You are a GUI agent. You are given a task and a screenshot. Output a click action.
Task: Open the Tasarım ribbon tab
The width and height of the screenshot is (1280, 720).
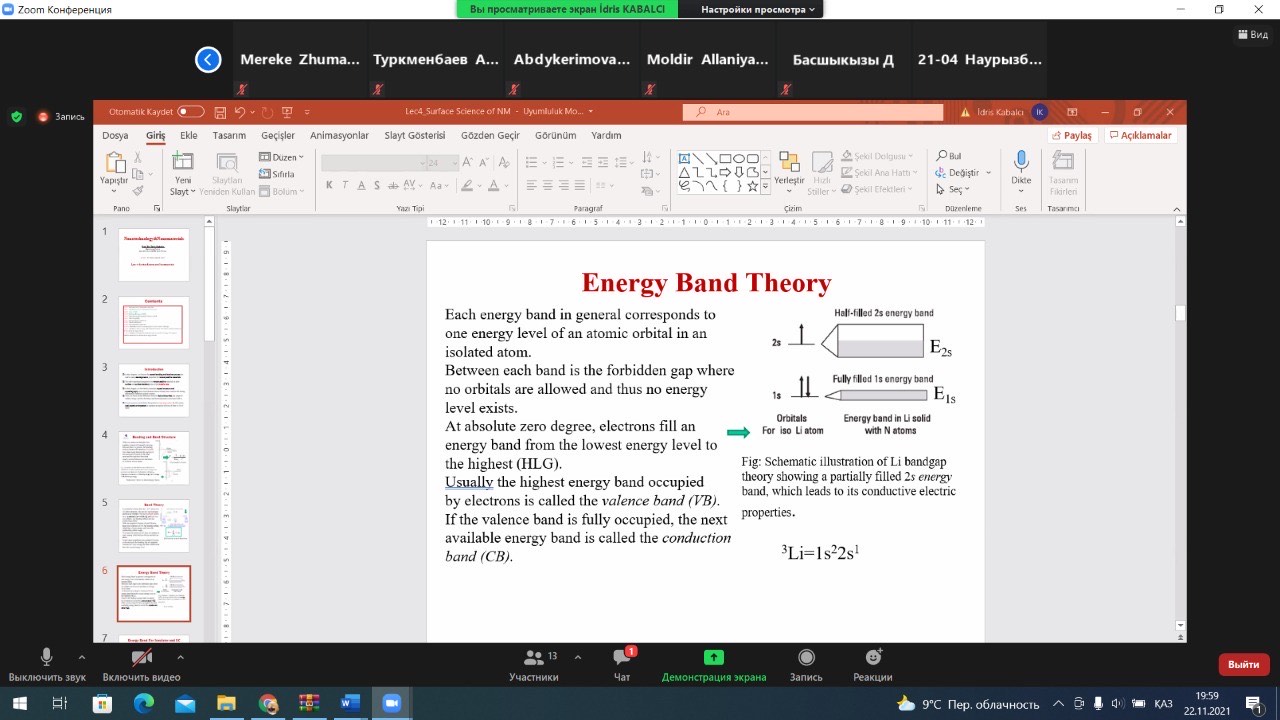click(x=229, y=135)
